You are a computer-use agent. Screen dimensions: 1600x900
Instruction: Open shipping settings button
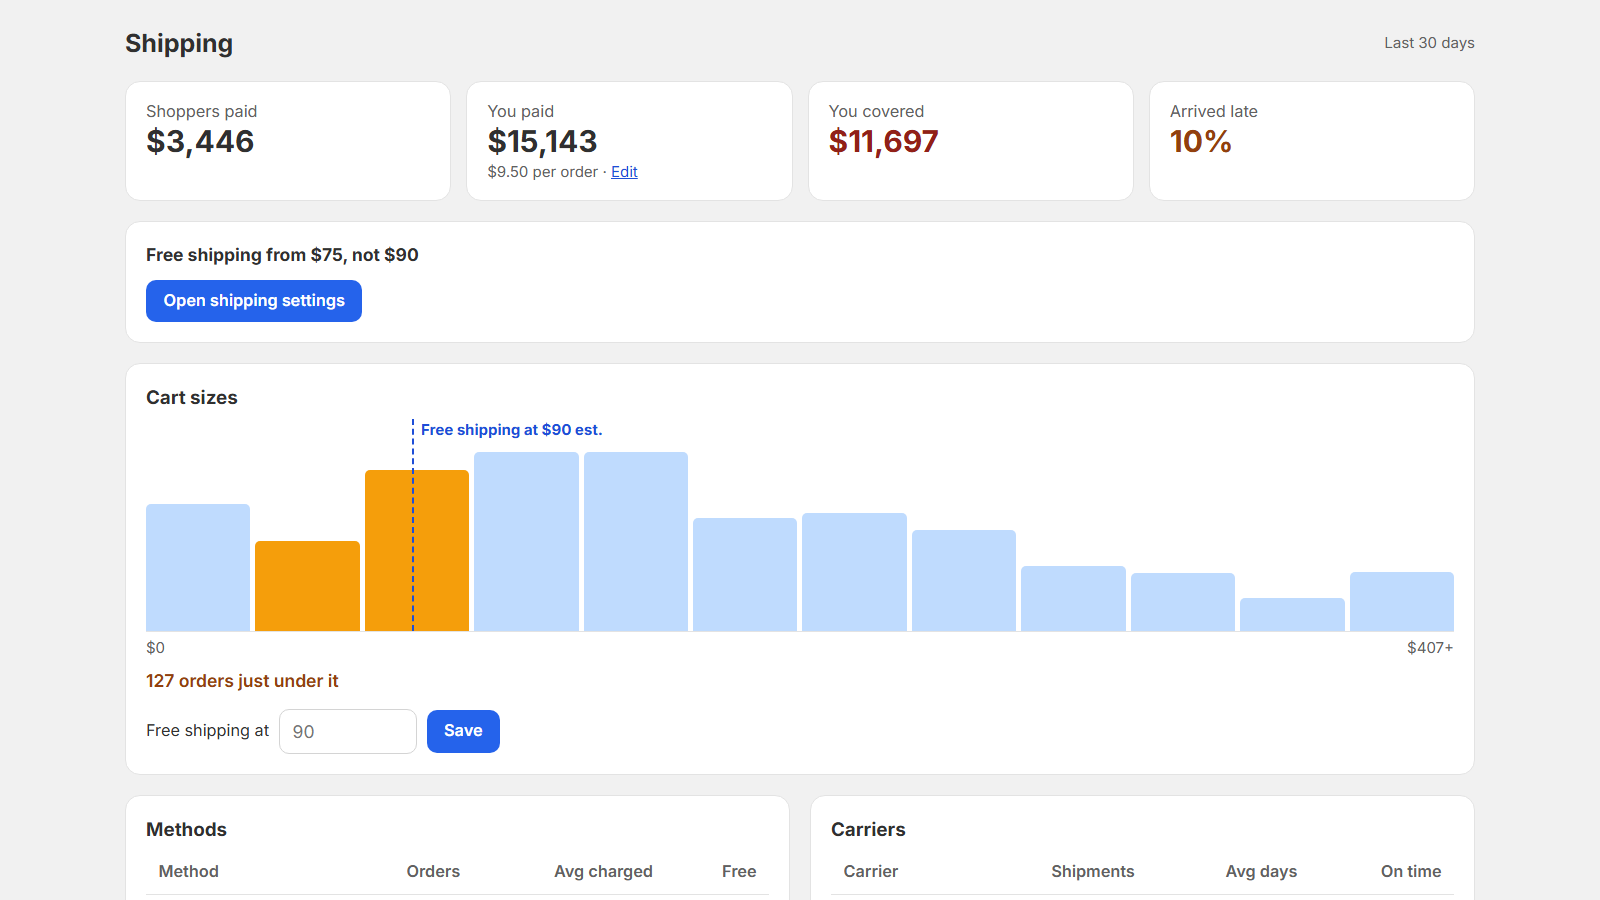click(254, 301)
